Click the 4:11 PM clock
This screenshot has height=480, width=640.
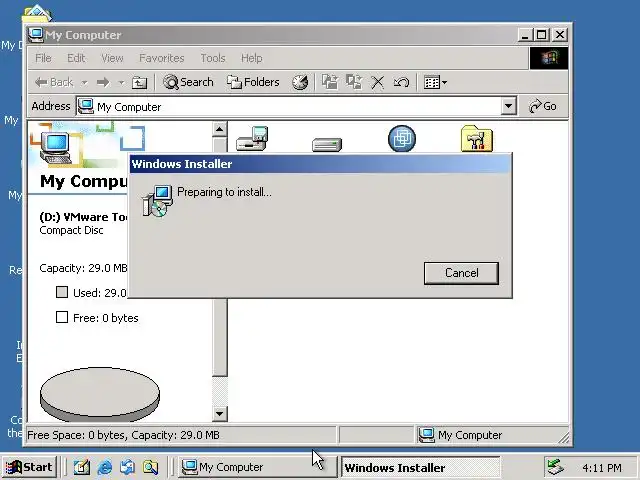(602, 468)
